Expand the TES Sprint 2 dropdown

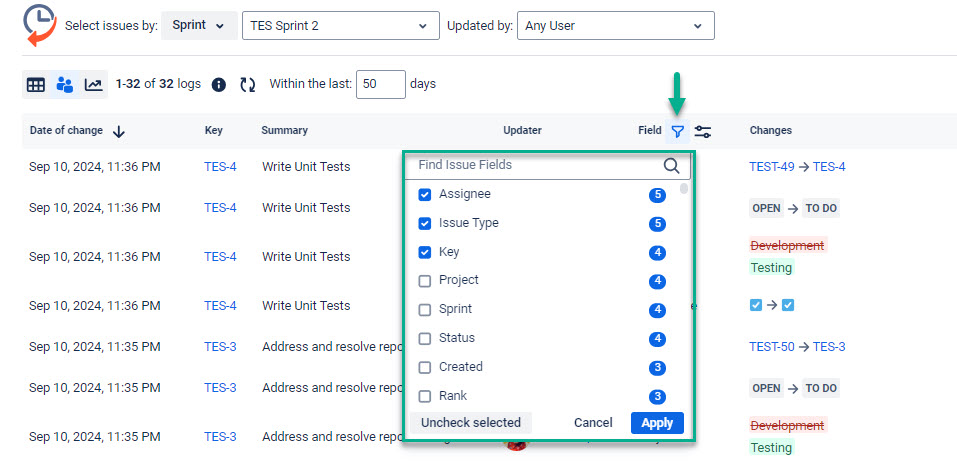(x=340, y=26)
